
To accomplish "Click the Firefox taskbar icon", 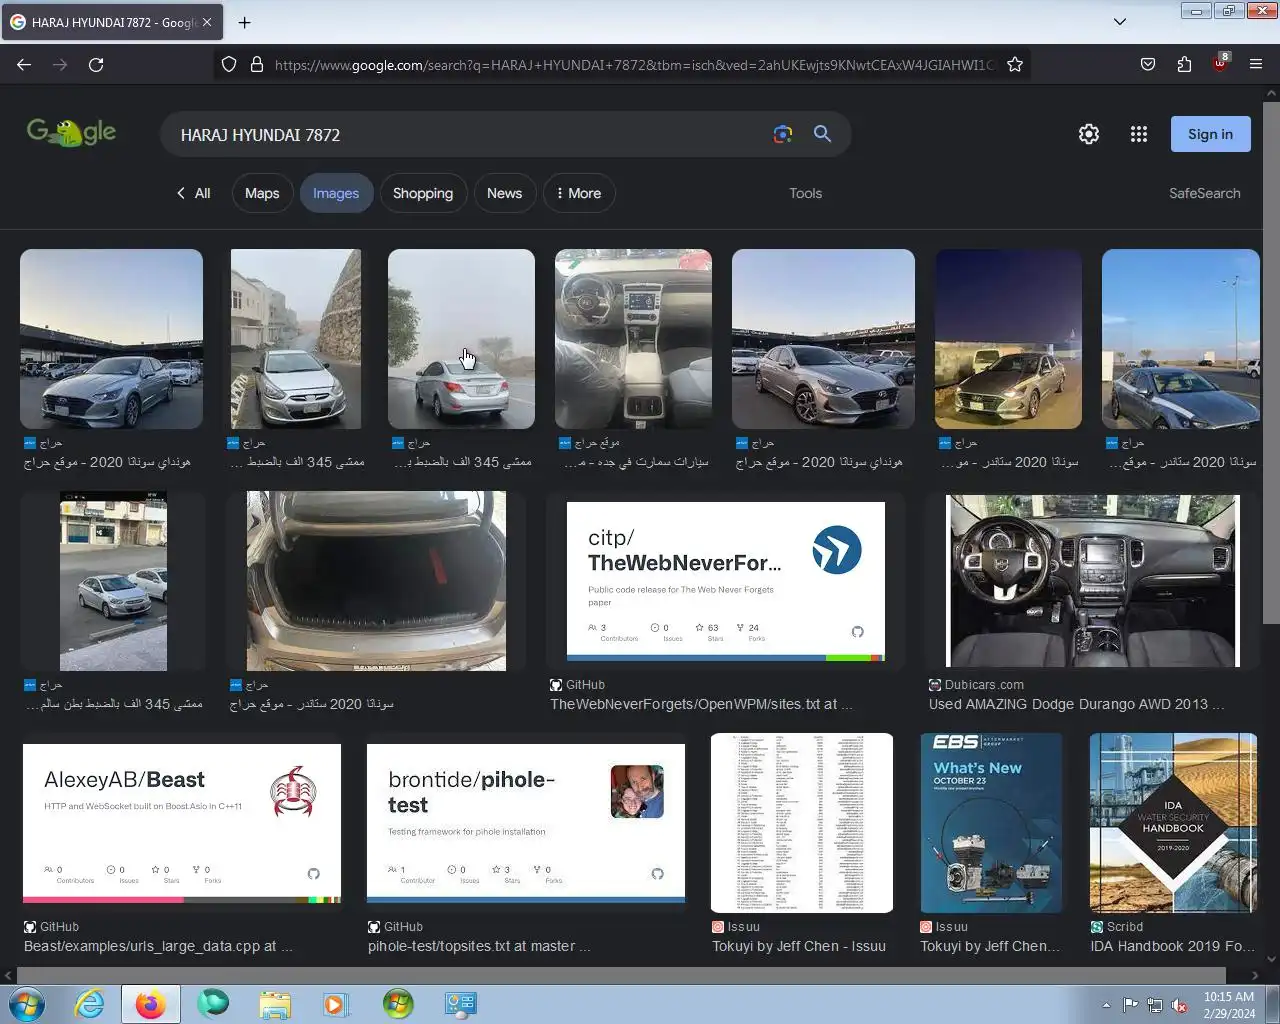I will [150, 1004].
